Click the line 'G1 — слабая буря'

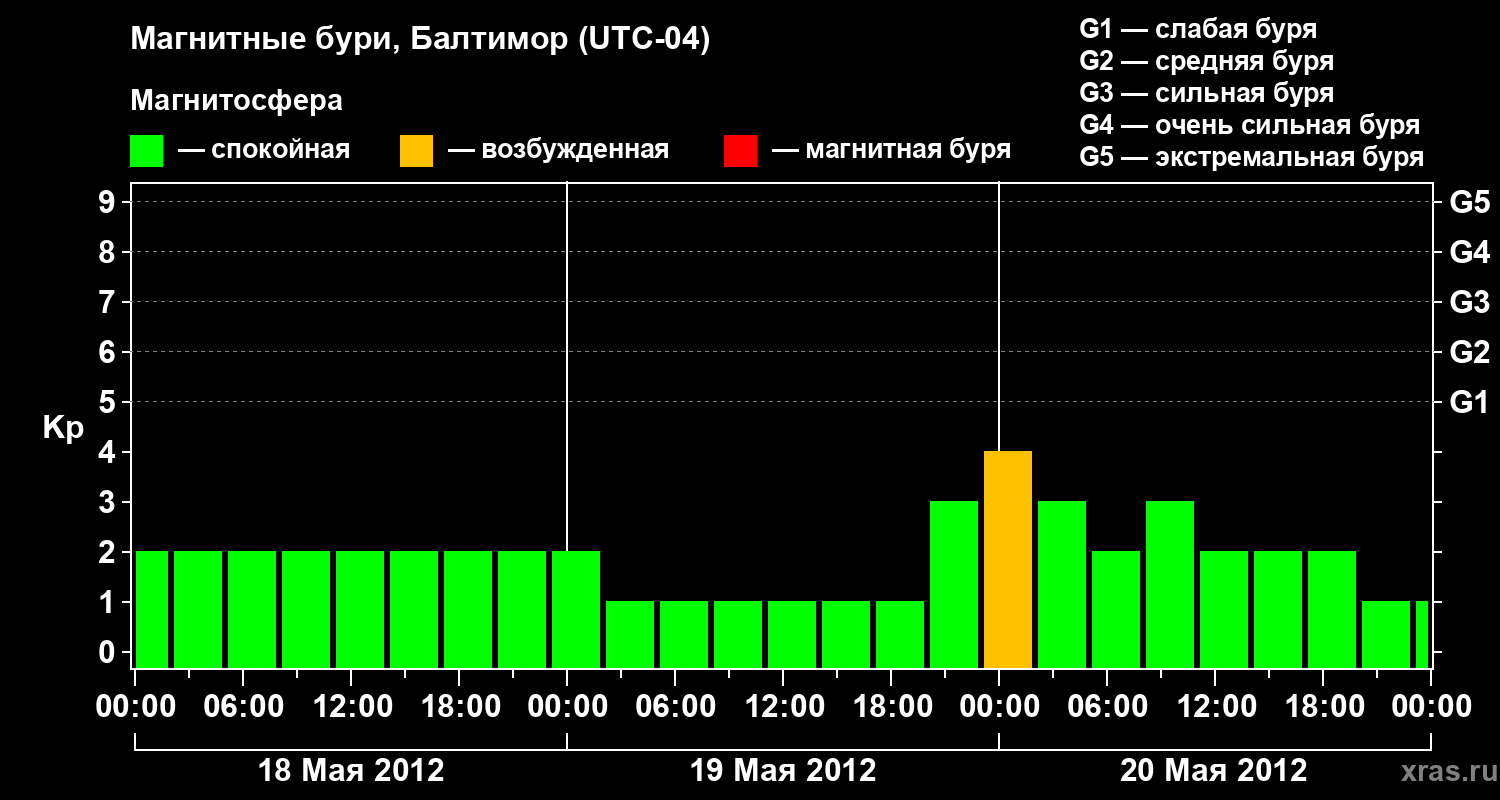point(1198,29)
